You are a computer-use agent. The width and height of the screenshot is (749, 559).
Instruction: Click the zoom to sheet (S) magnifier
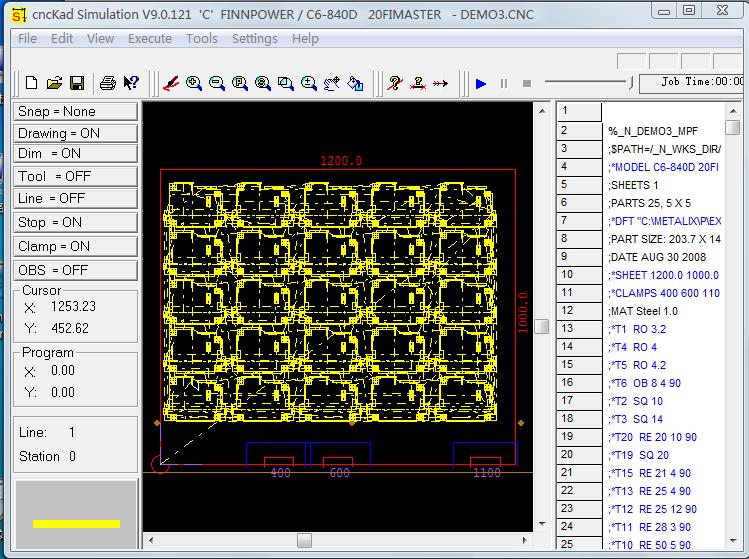[262, 83]
